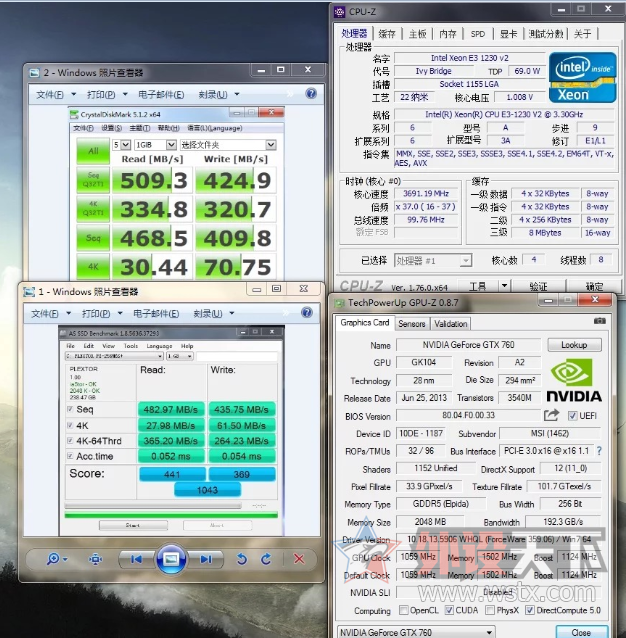Click Bandwidth value 192.3 GB/s
Screen dimensions: 626x638
[563, 522]
